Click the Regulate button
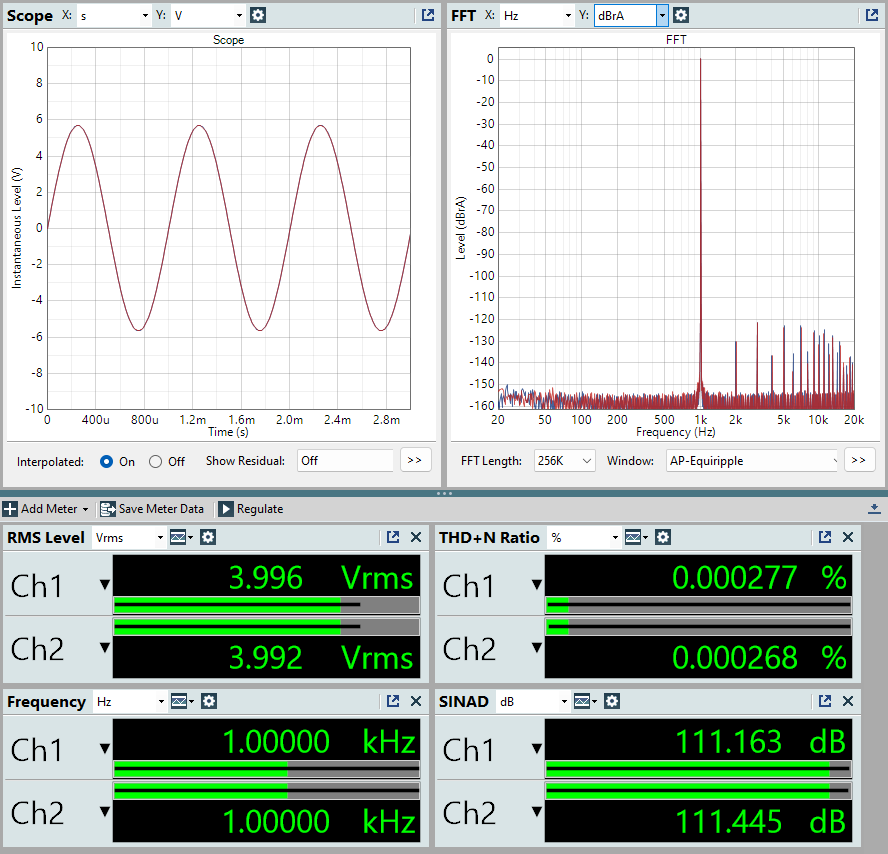The image size is (888, 854). coord(251,509)
